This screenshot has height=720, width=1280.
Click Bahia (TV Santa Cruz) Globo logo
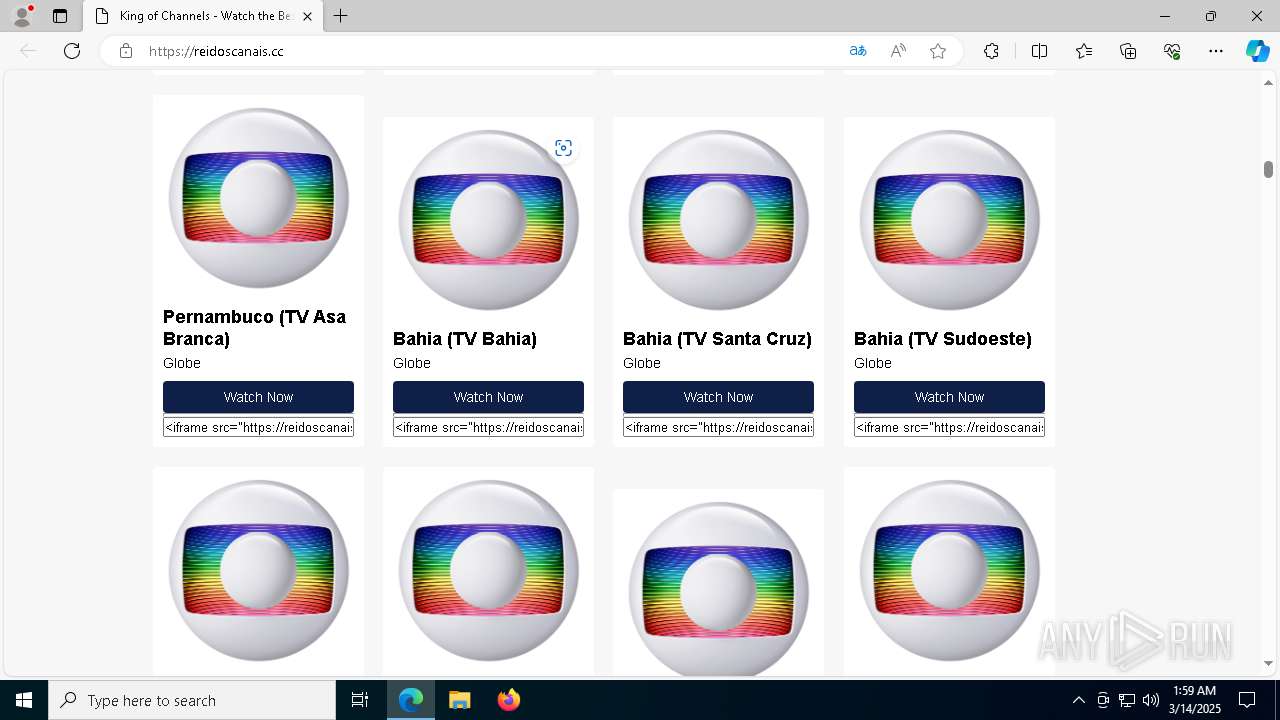pyautogui.click(x=718, y=220)
